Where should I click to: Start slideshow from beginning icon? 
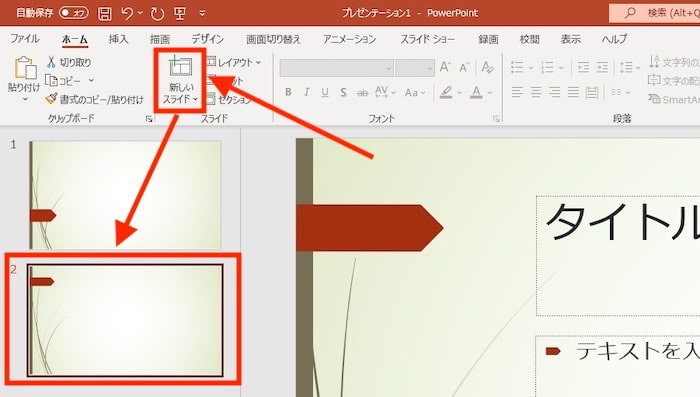[180, 13]
